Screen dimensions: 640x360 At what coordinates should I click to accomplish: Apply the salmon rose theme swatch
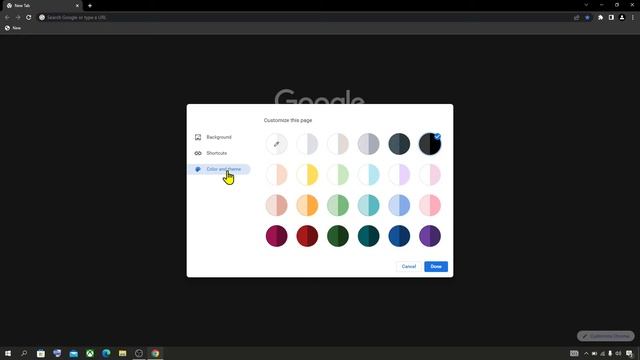tap(277, 205)
